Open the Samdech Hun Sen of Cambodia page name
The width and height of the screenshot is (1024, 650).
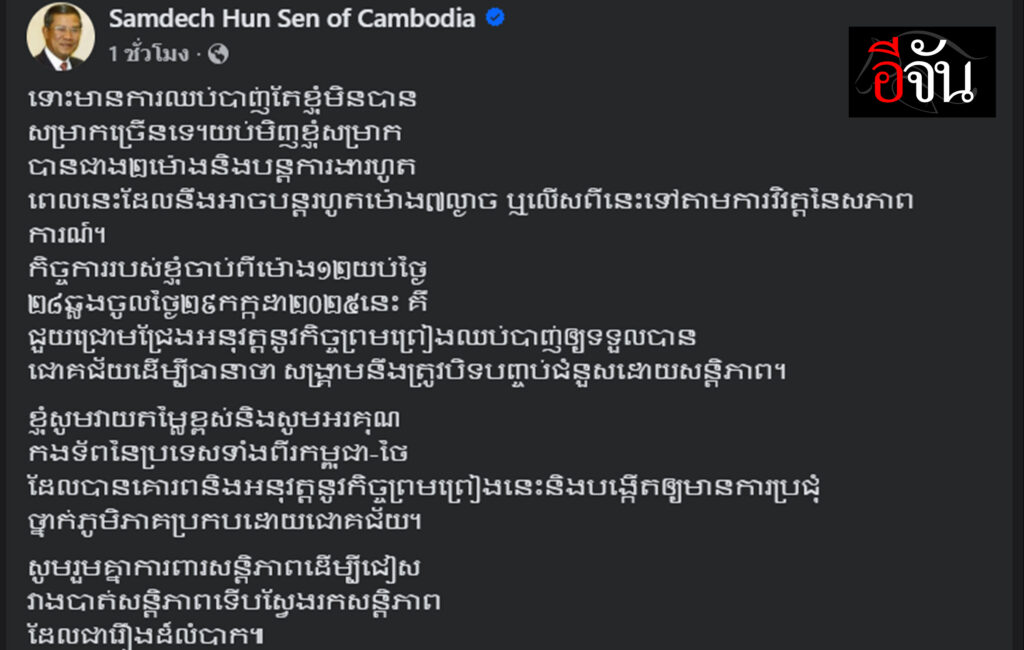tap(292, 18)
